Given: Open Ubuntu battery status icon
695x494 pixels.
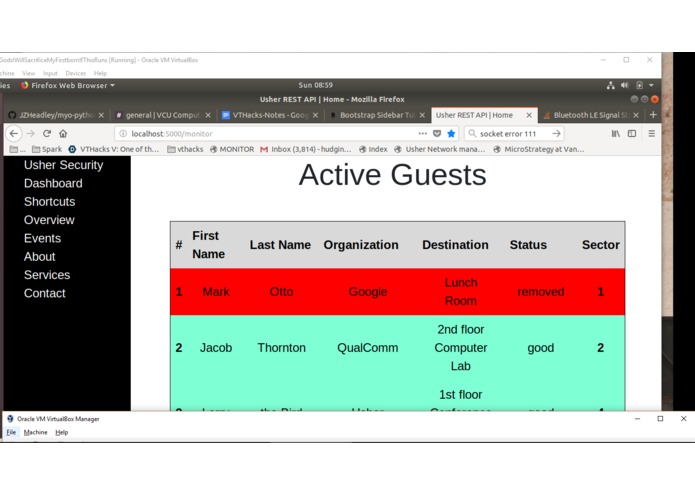Looking at the screenshot, I should [x=639, y=85].
